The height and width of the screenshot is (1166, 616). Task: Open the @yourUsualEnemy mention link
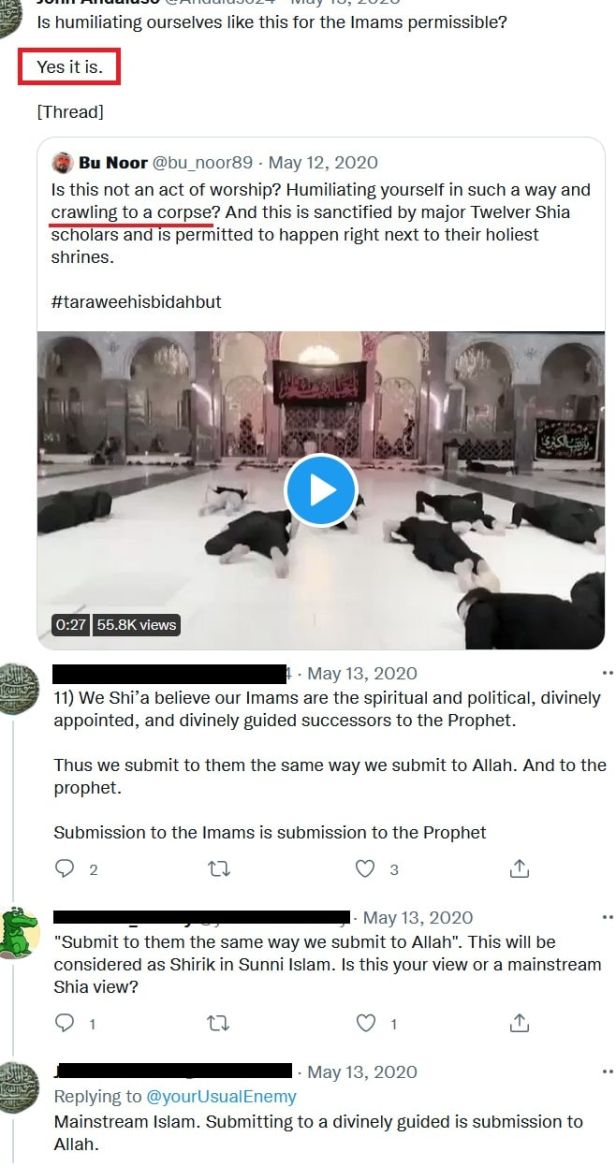pyautogui.click(x=222, y=1096)
